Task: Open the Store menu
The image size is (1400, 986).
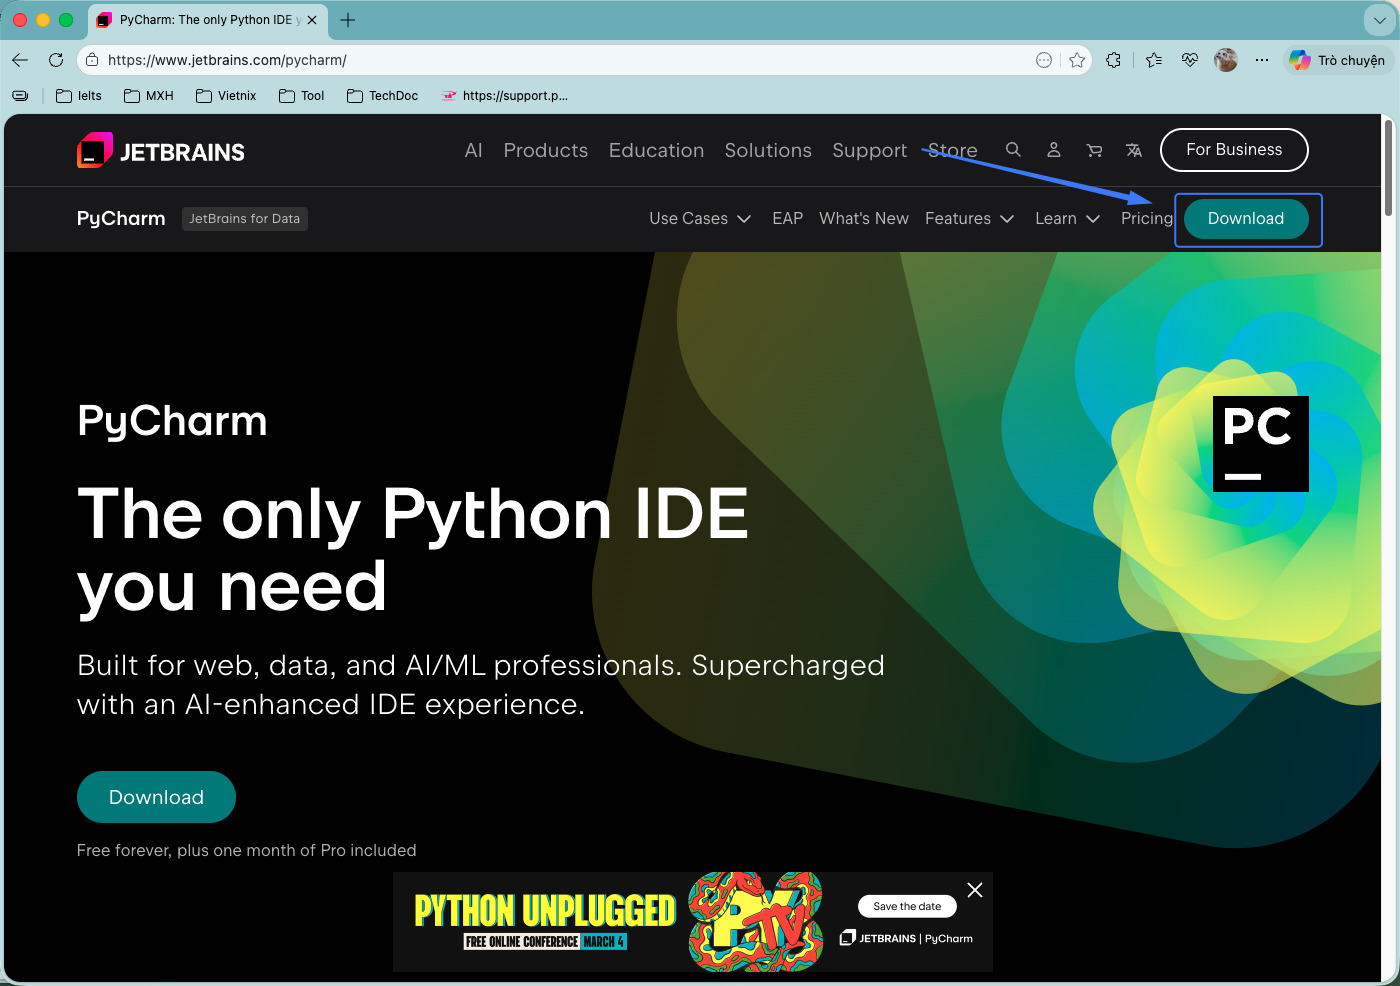Action: [952, 150]
